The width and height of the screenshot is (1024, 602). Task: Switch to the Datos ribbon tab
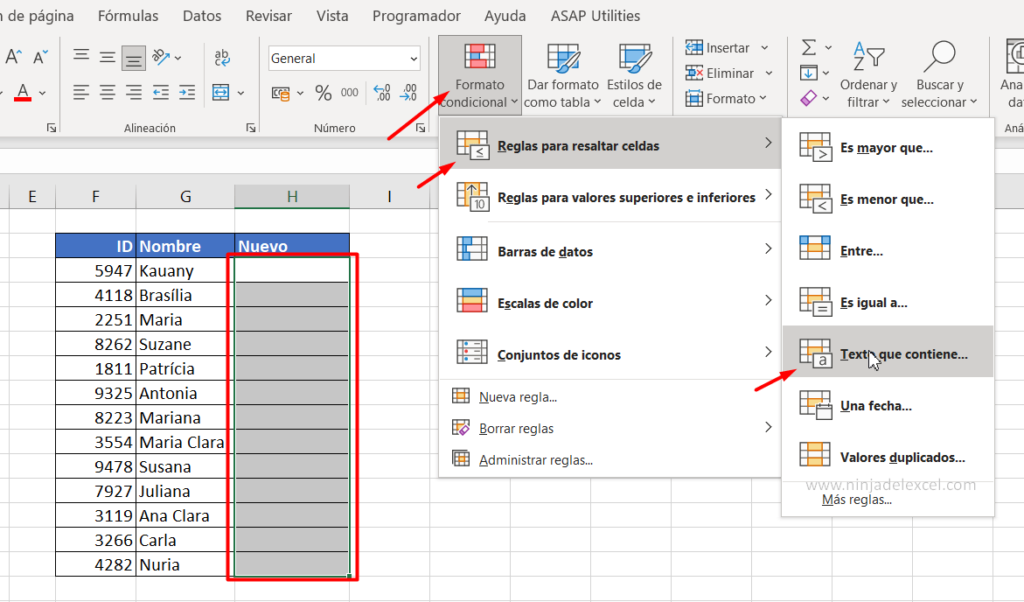[201, 15]
